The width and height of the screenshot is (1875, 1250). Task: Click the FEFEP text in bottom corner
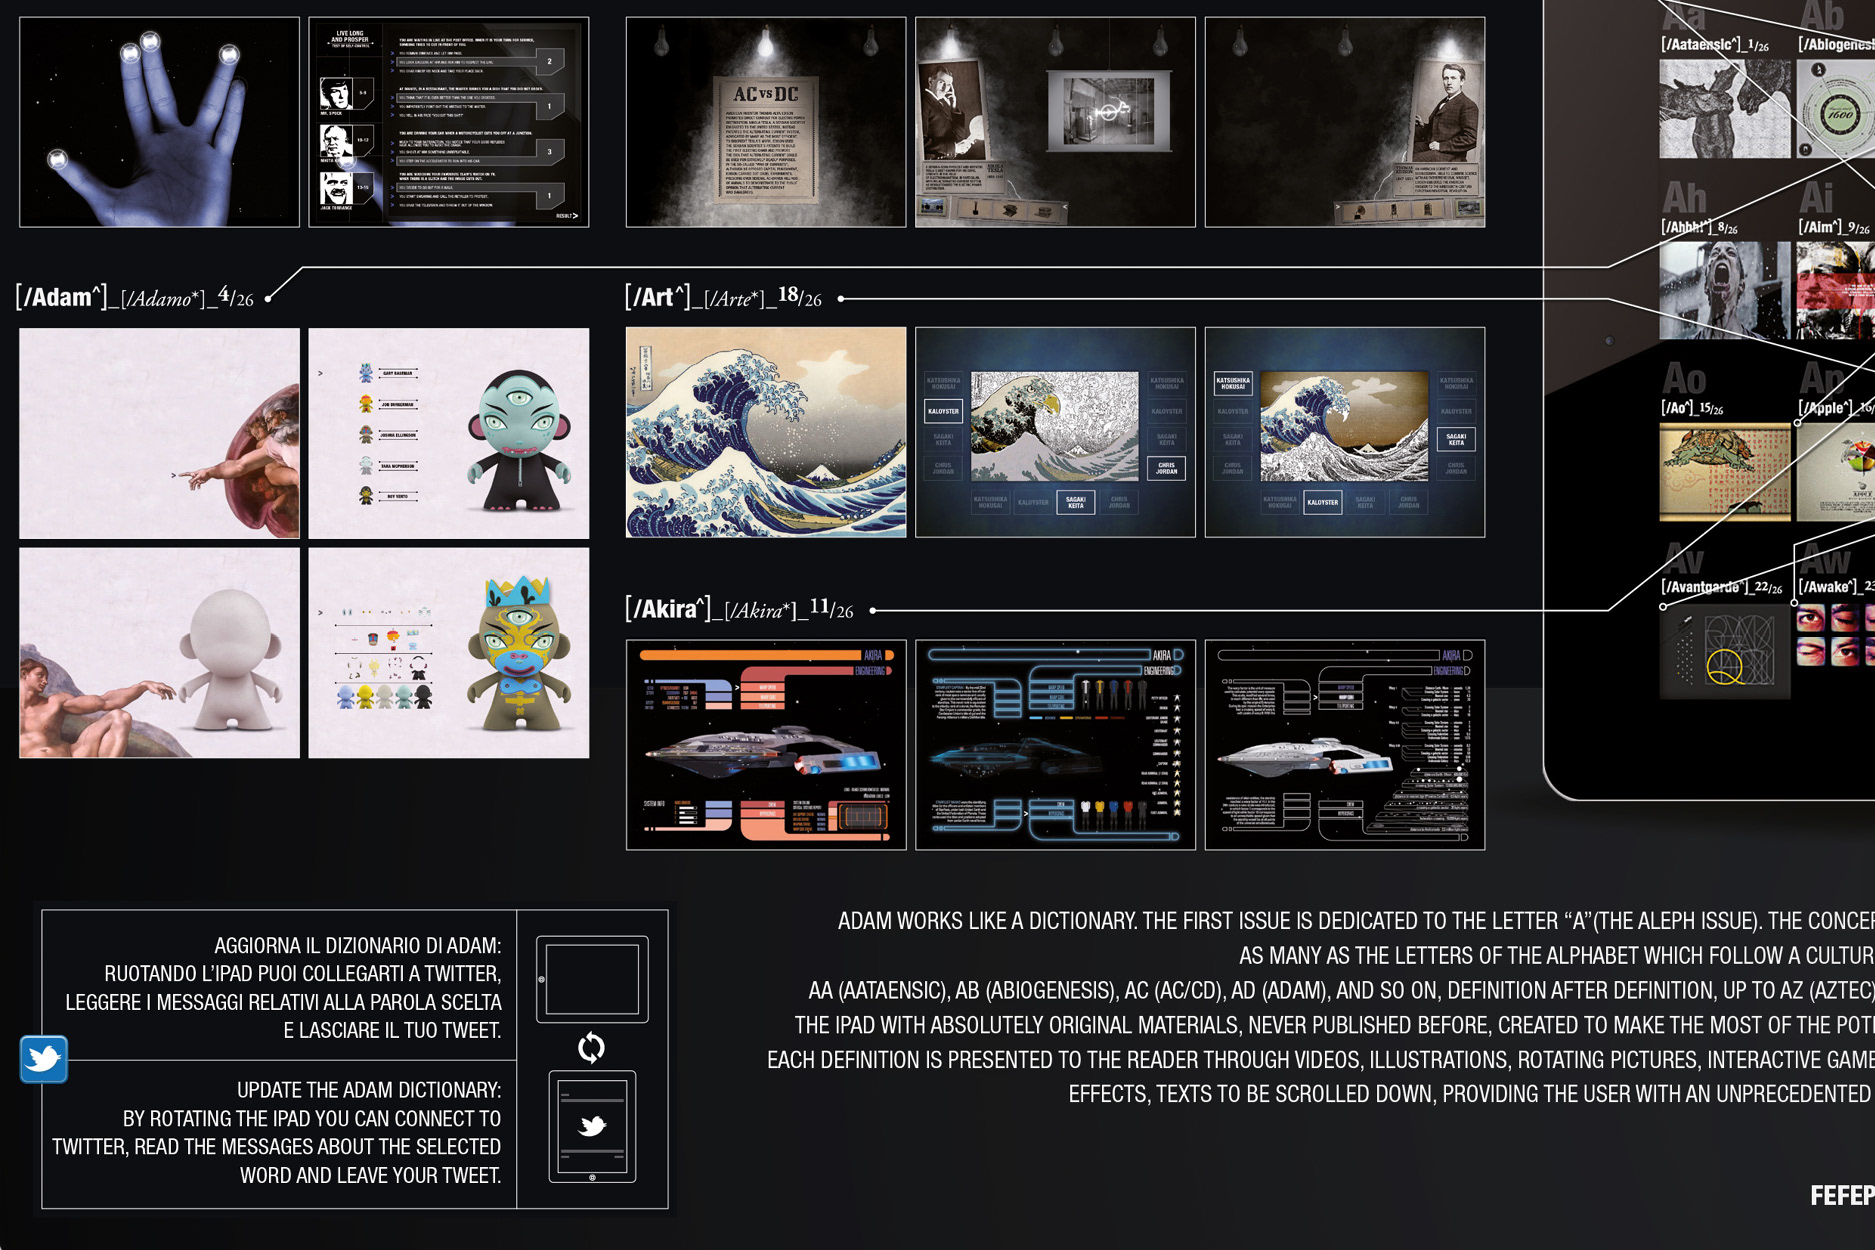[1842, 1196]
